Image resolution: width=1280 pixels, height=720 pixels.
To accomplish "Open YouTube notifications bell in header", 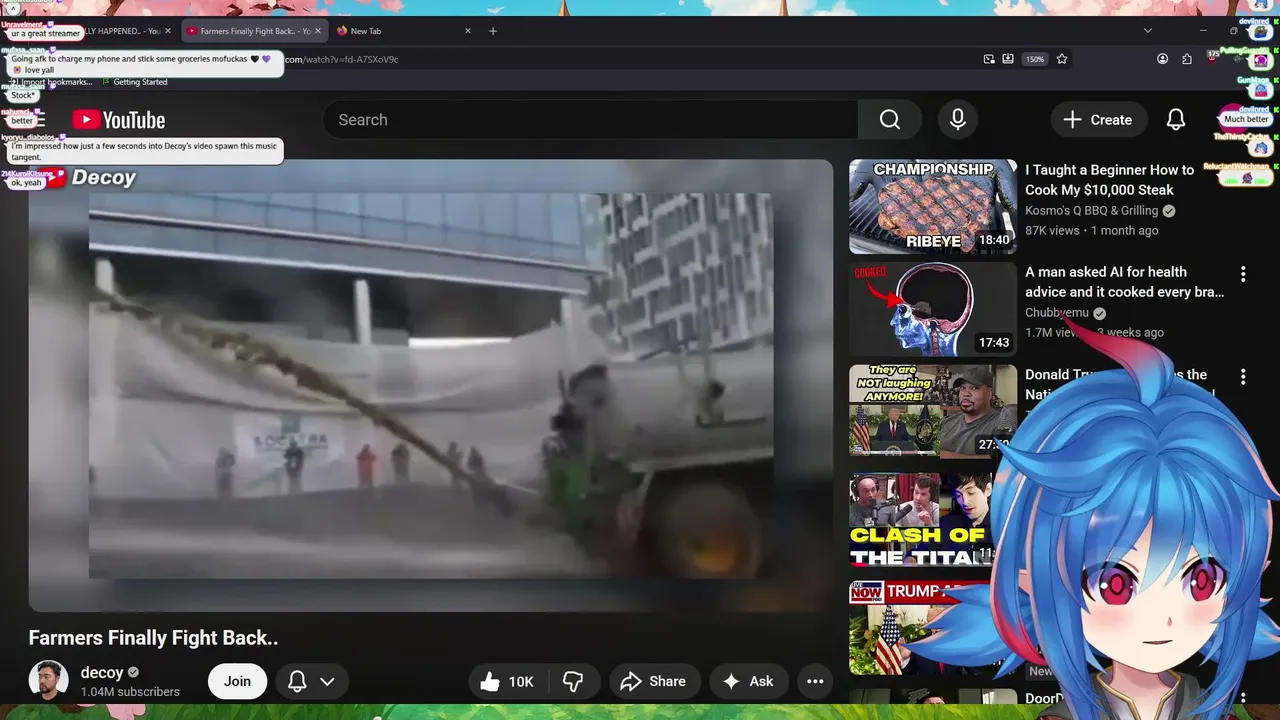I will pyautogui.click(x=1176, y=120).
